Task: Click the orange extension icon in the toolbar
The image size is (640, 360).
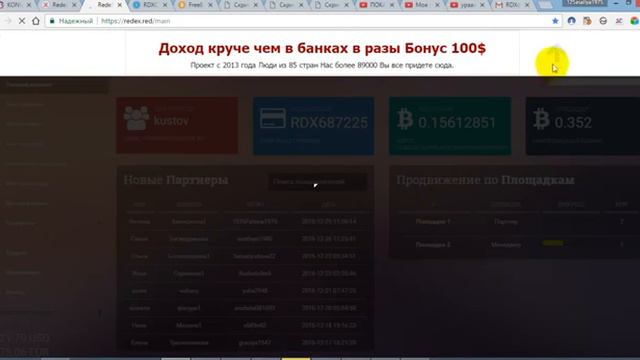Action: pyautogui.click(x=587, y=20)
